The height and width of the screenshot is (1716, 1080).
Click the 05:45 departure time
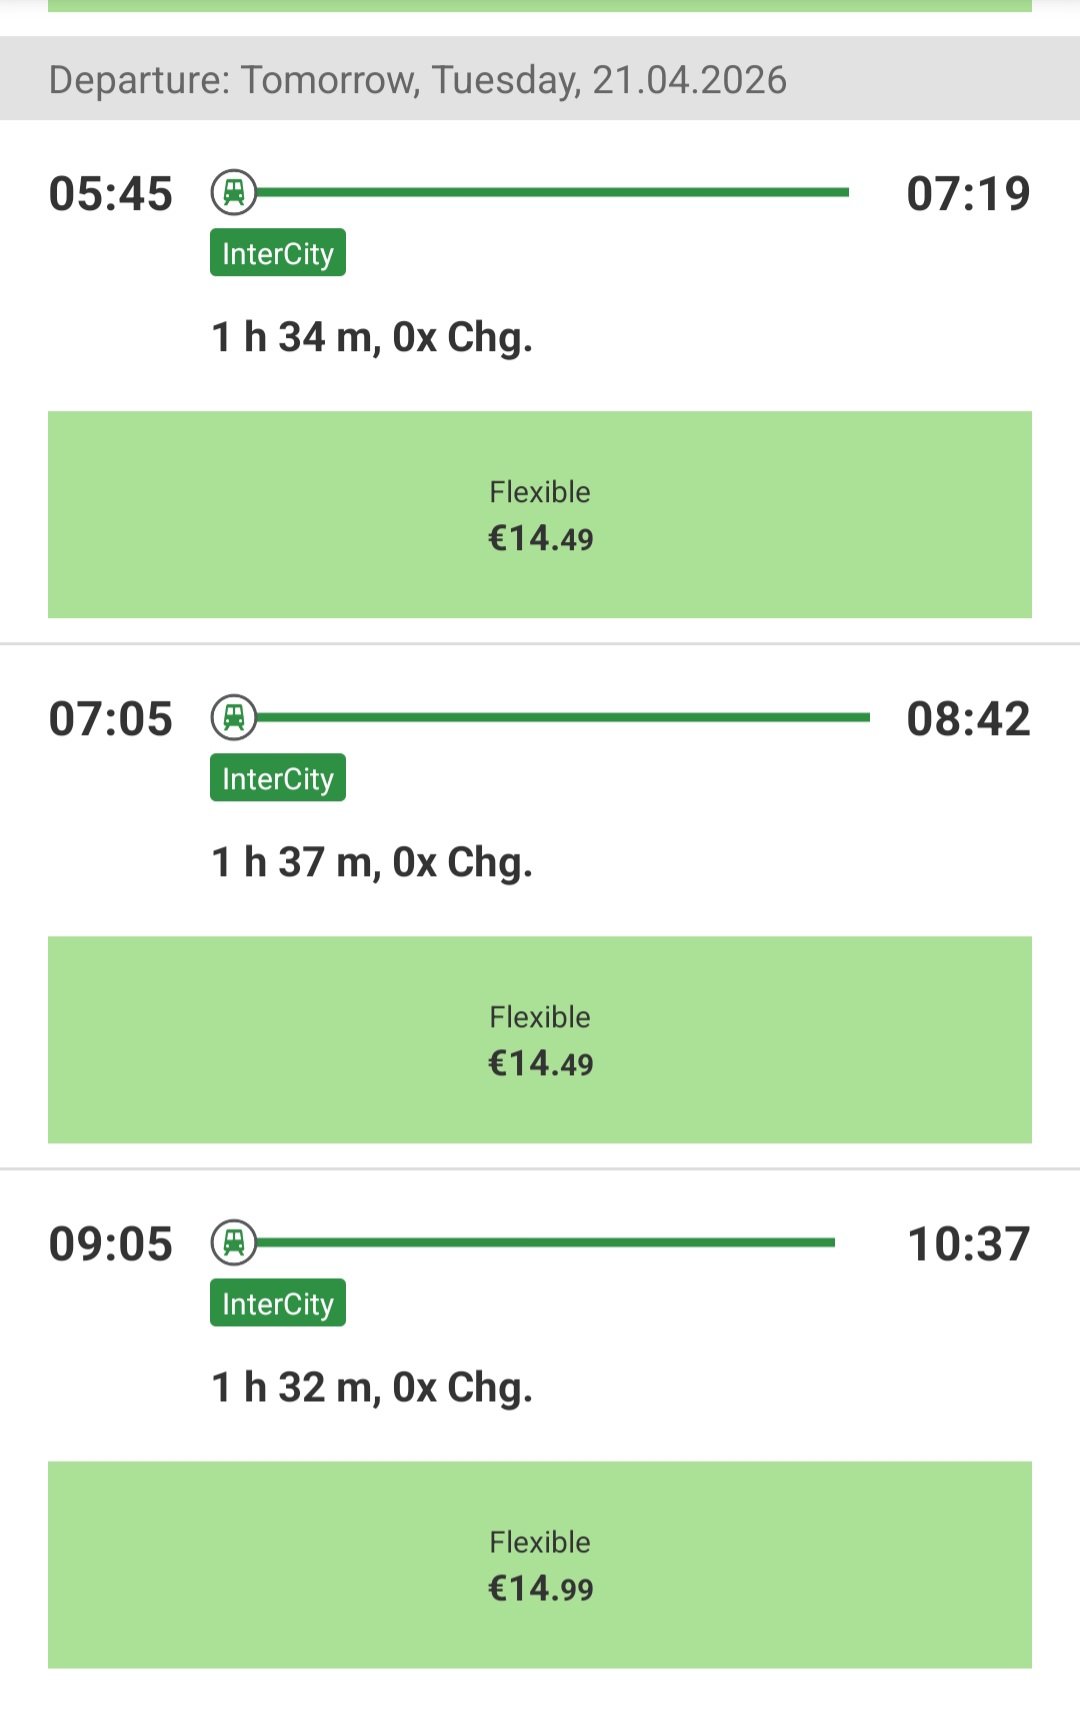[x=111, y=194]
